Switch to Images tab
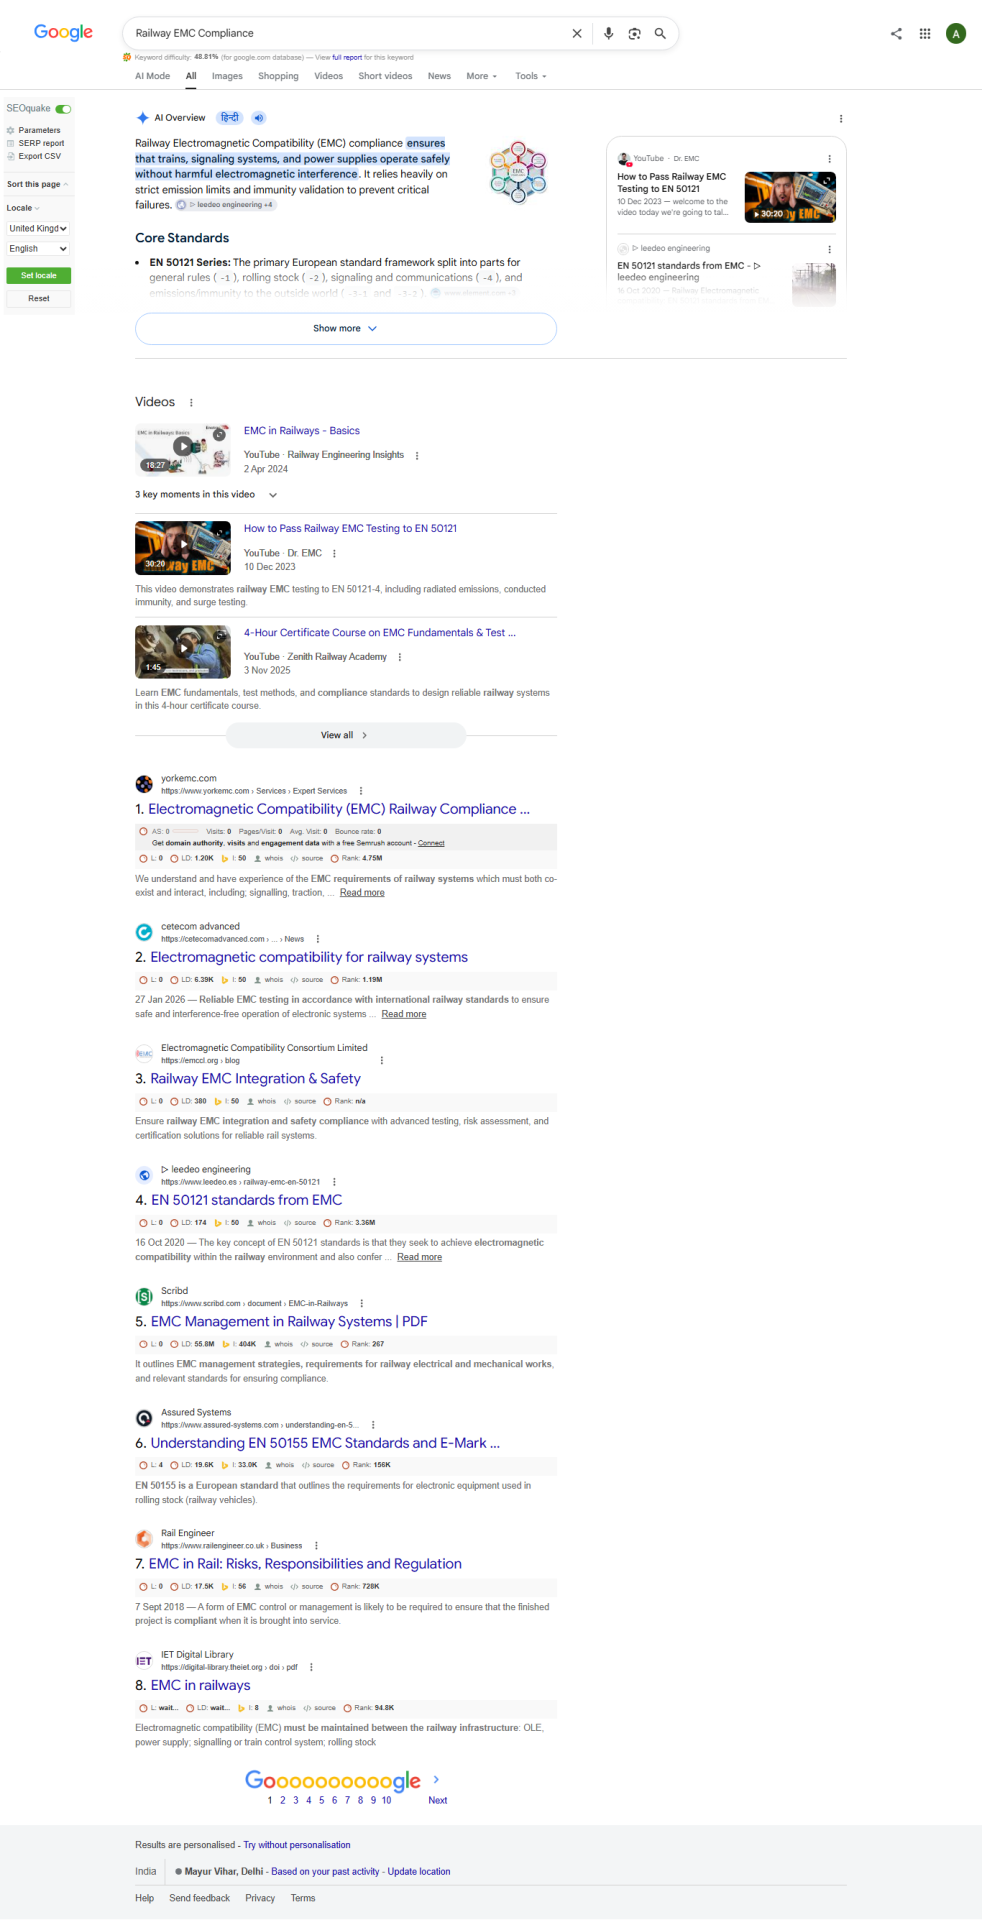This screenshot has width=982, height=1920. pos(227,76)
